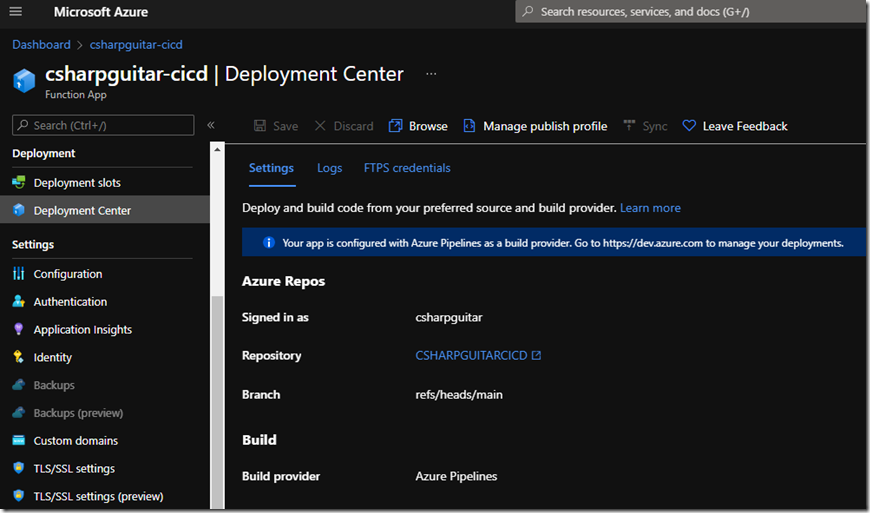Click the Discard toolbar button
The width and height of the screenshot is (870, 513).
click(344, 126)
